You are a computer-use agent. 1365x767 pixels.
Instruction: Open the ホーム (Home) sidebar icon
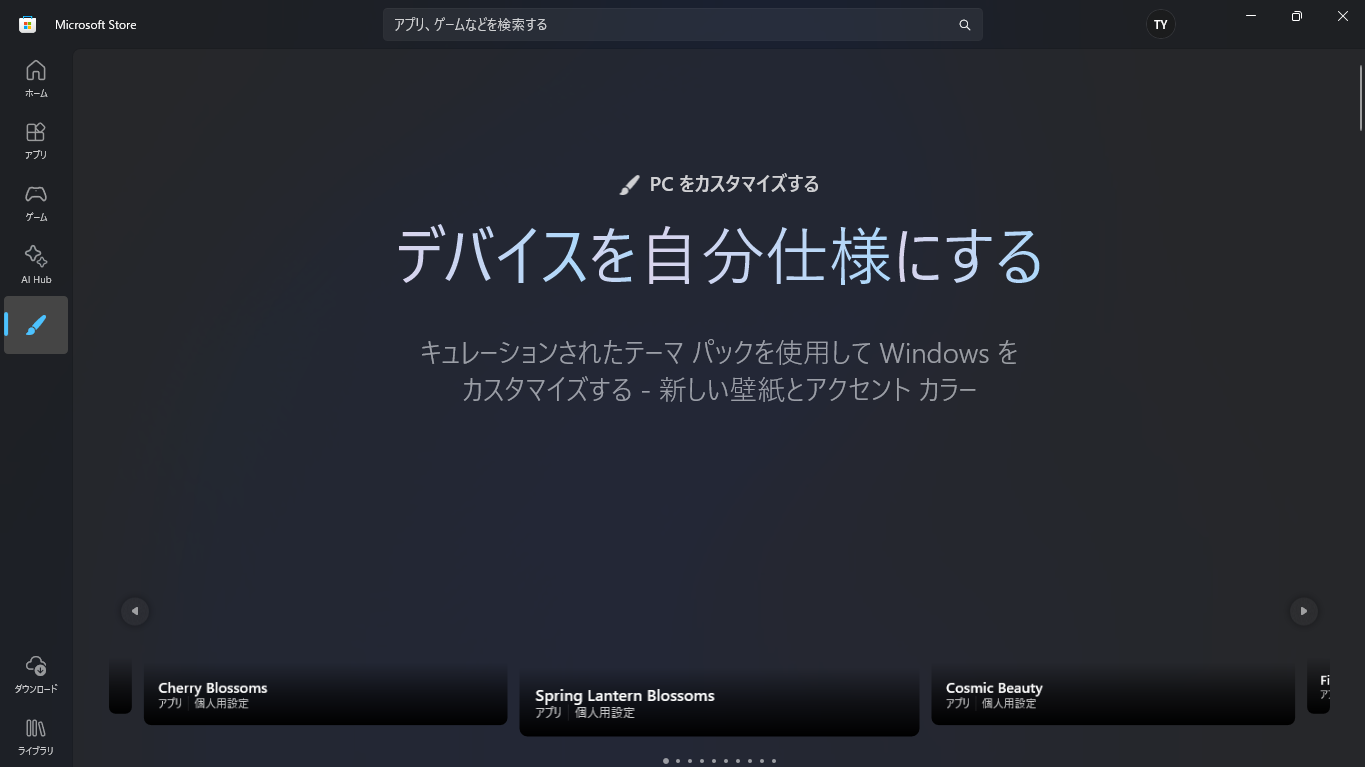pos(36,78)
